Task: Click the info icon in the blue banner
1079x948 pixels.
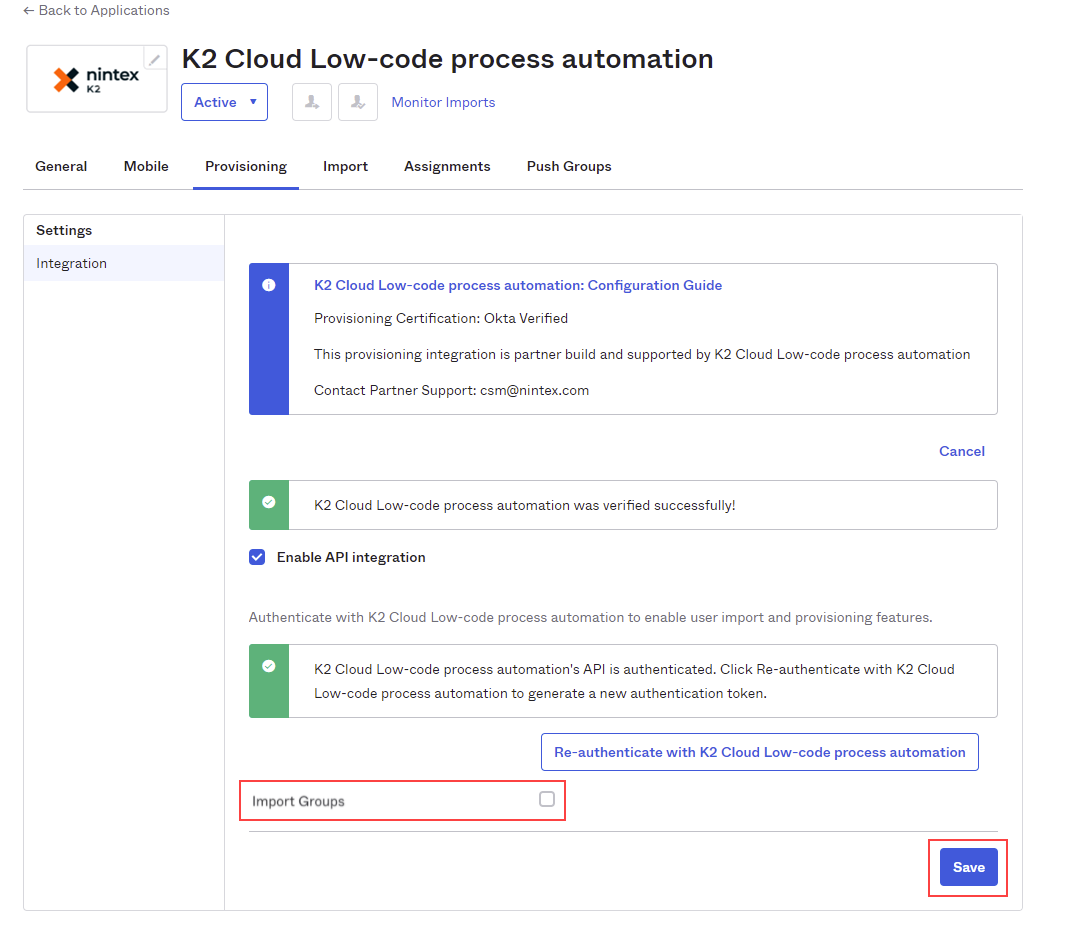Action: click(268, 286)
